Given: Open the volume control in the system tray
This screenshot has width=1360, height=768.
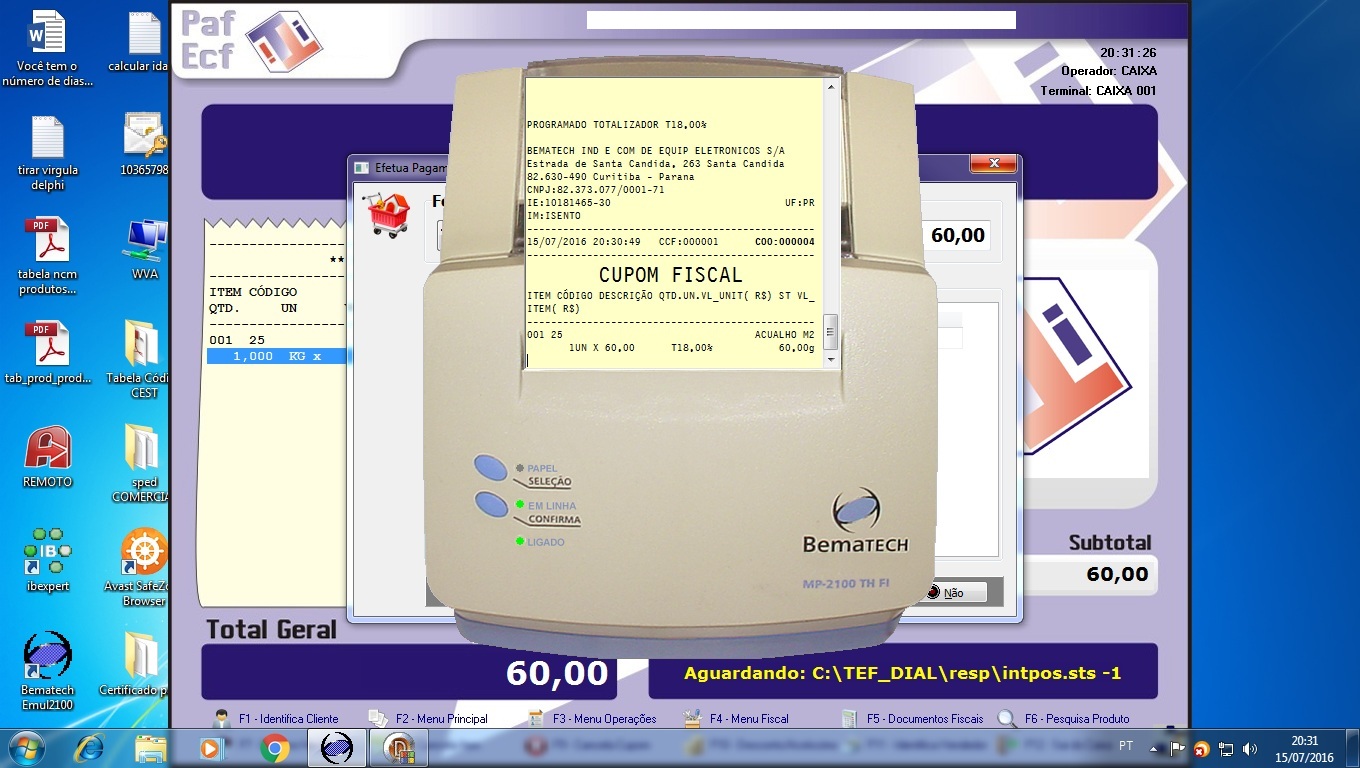Looking at the screenshot, I should coord(1249,748).
